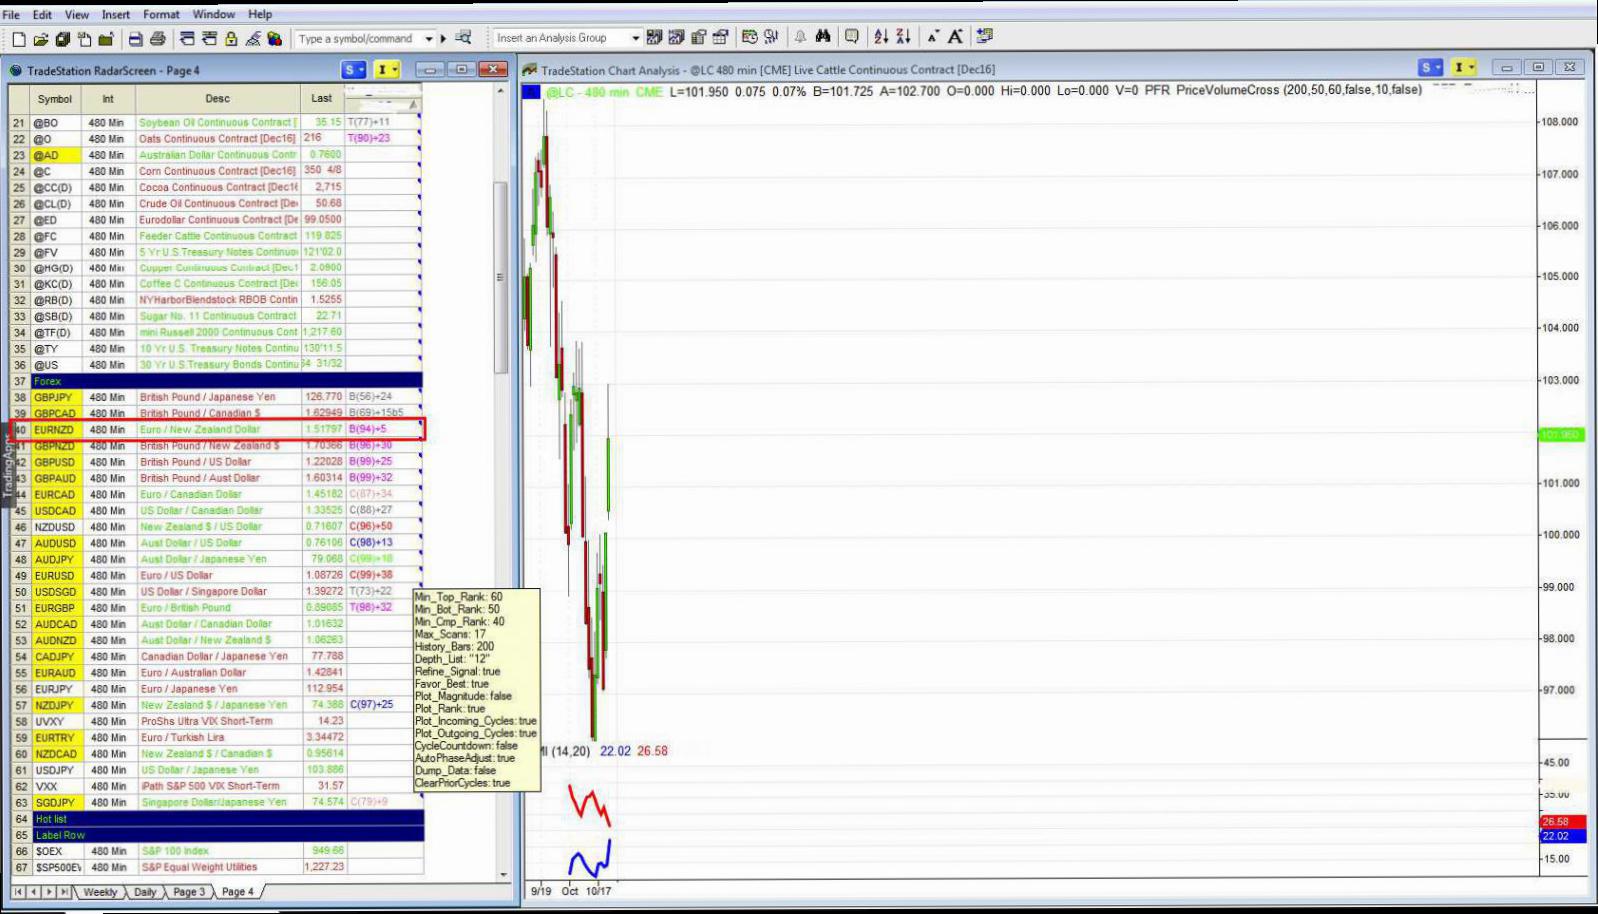Open RadarScreen yellow I link dropdown
The image size is (1598, 914).
coord(387,70)
